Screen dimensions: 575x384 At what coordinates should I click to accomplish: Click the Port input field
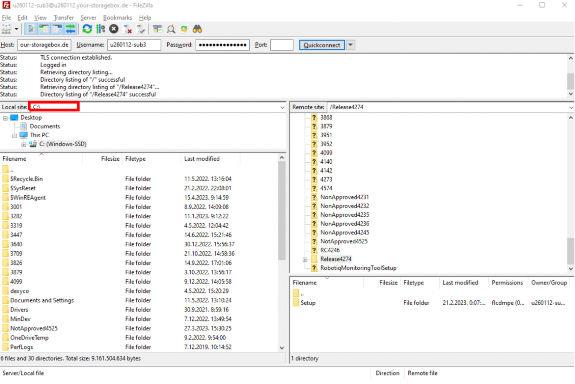282,45
